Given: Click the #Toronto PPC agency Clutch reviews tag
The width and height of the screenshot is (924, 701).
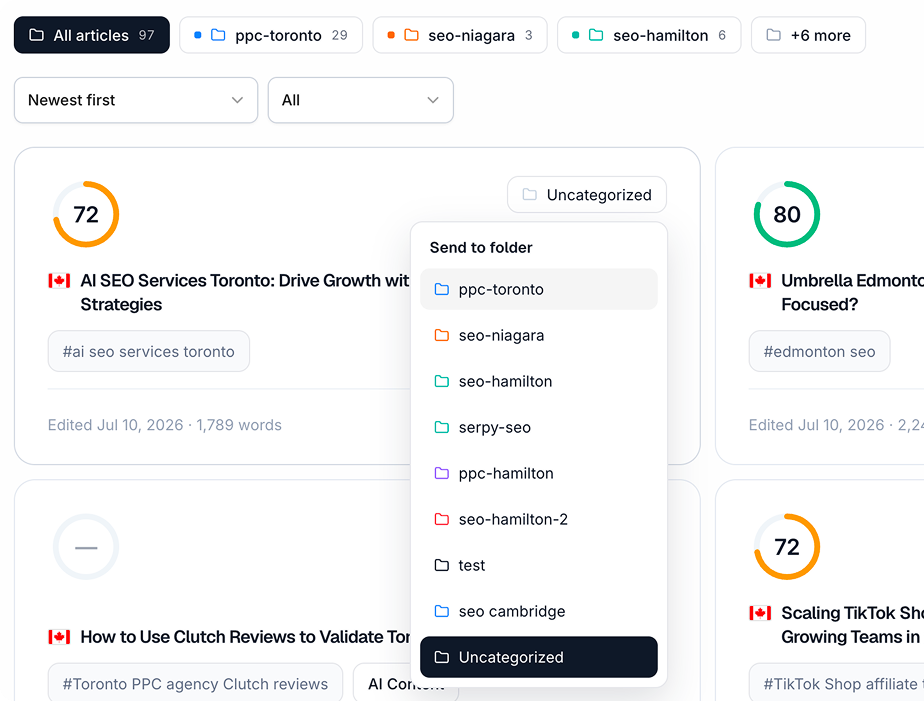Looking at the screenshot, I should pyautogui.click(x=195, y=683).
